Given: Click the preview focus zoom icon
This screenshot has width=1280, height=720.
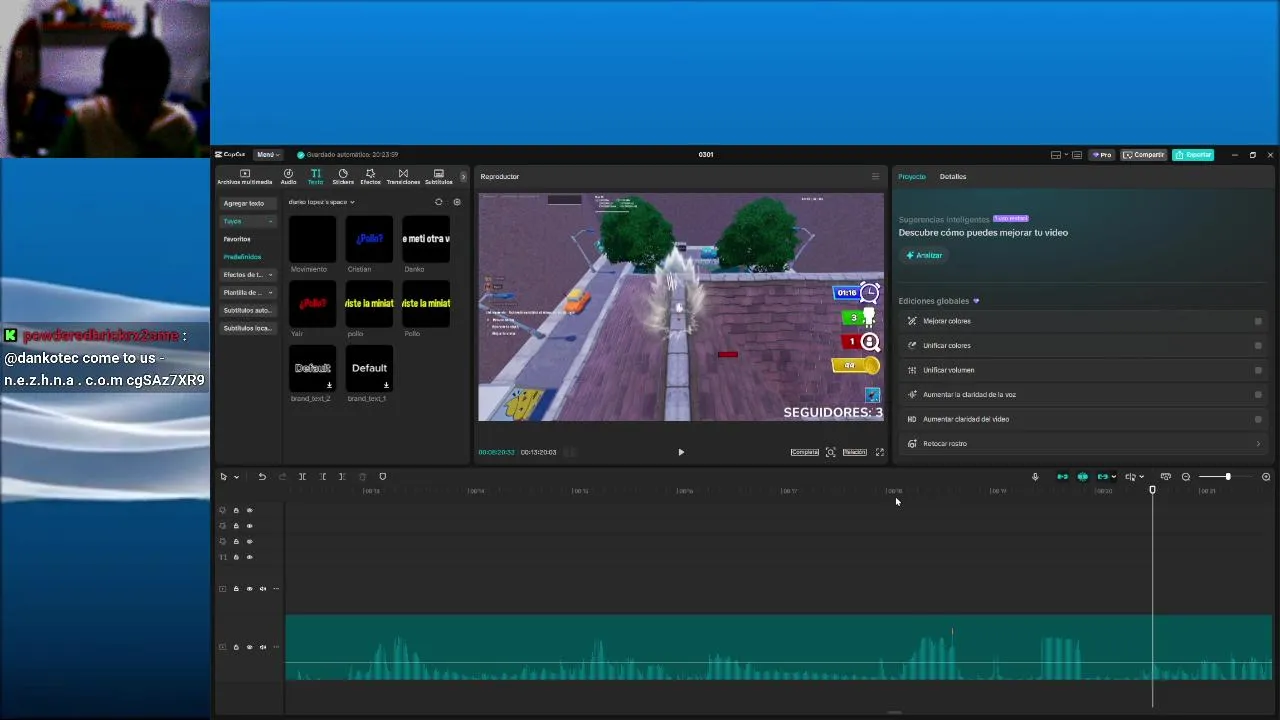Looking at the screenshot, I should tap(830, 452).
